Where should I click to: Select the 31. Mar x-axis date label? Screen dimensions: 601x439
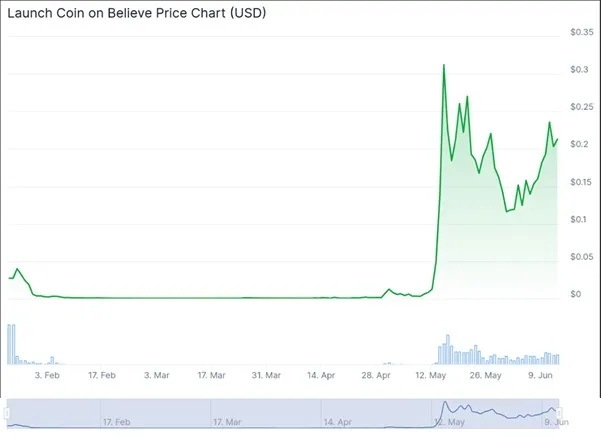(267, 375)
